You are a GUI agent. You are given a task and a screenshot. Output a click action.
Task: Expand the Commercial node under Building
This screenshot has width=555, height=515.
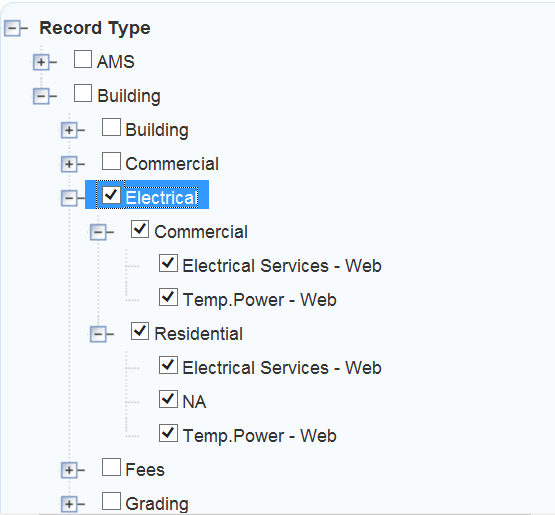point(69,164)
